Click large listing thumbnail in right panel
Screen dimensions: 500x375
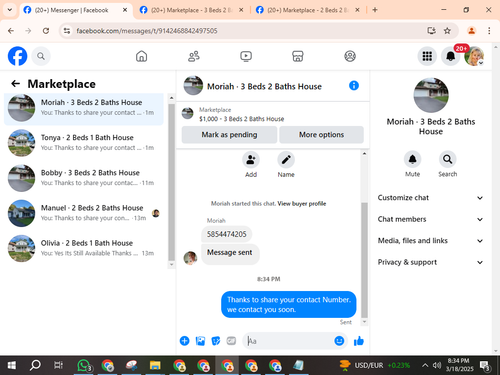431,95
